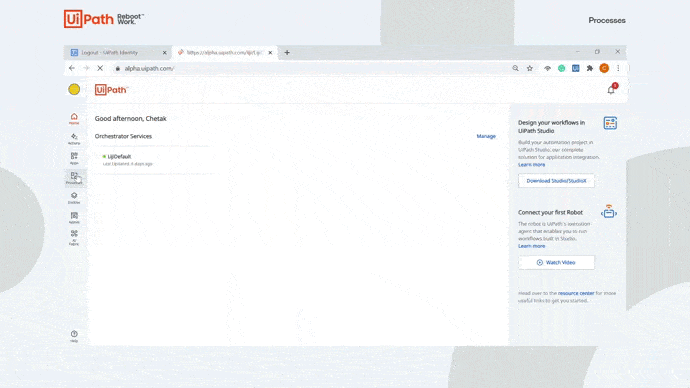The width and height of the screenshot is (690, 388).
Task: Click the UiPath logo in portal header
Action: click(x=111, y=90)
